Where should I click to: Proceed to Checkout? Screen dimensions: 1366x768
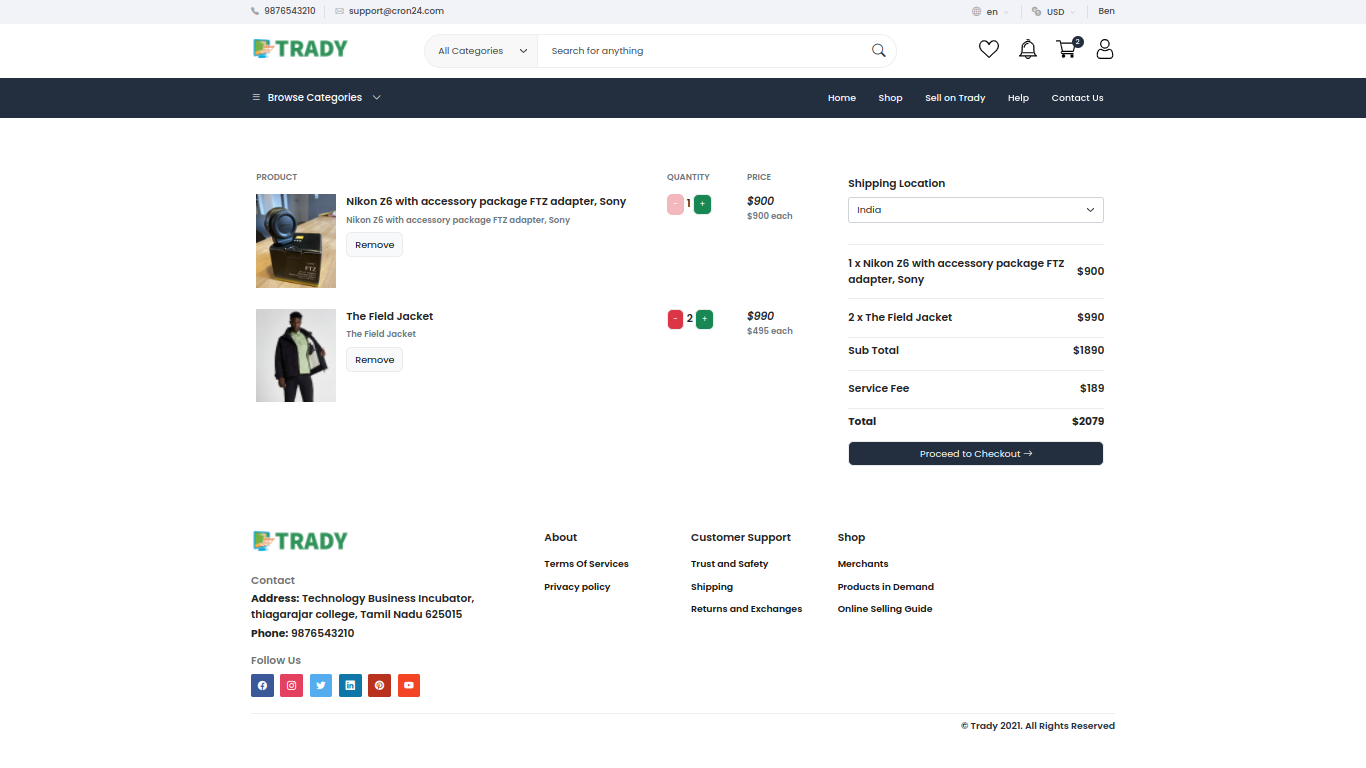(x=975, y=453)
